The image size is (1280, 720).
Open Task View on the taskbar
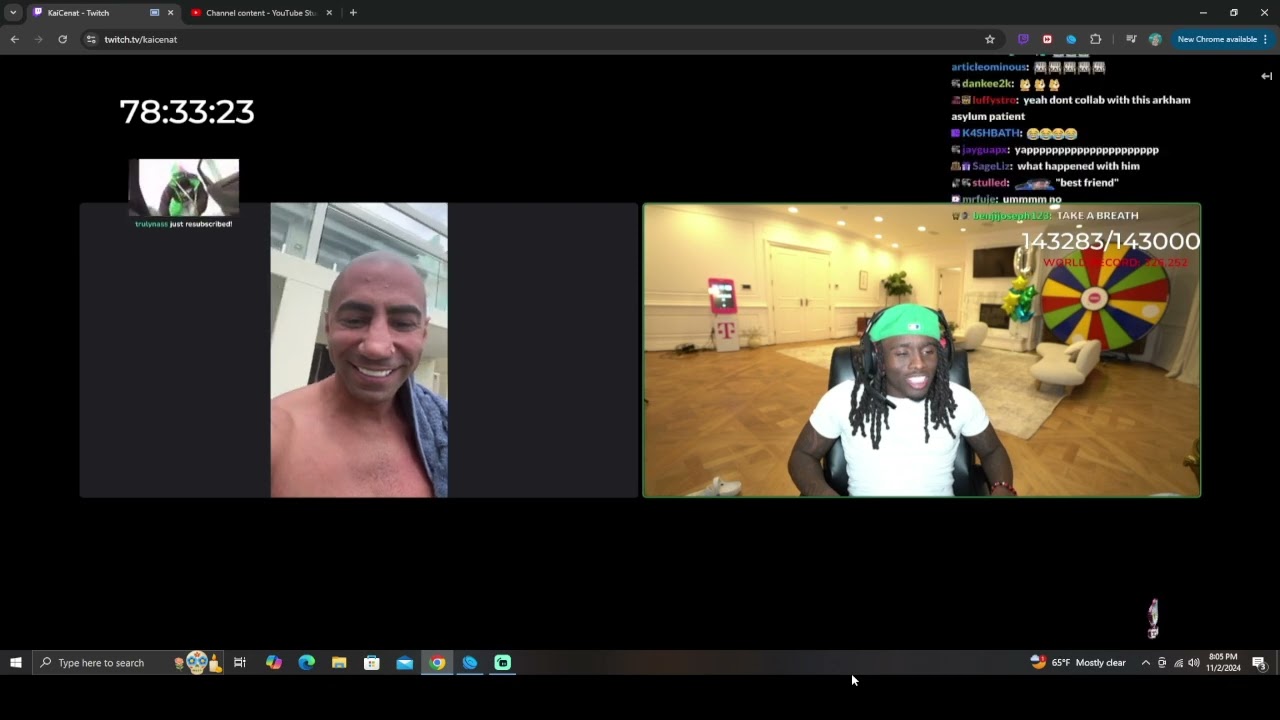pyautogui.click(x=240, y=663)
